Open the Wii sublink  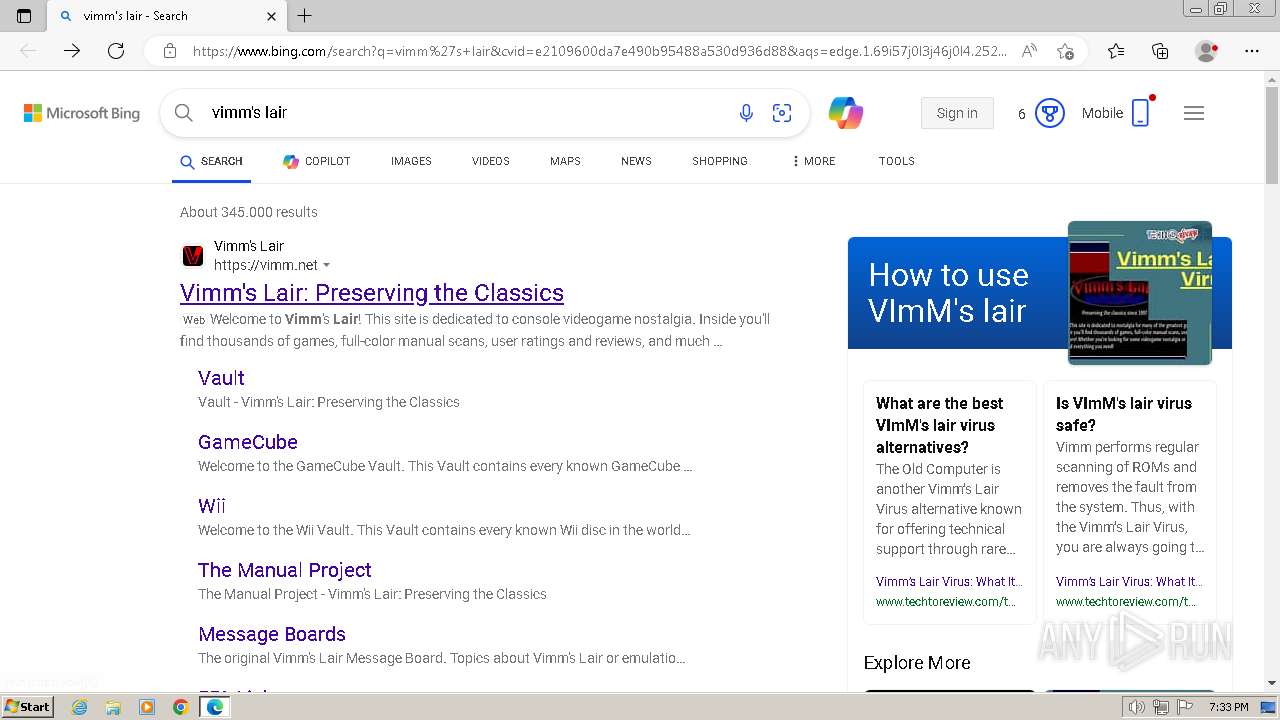212,506
